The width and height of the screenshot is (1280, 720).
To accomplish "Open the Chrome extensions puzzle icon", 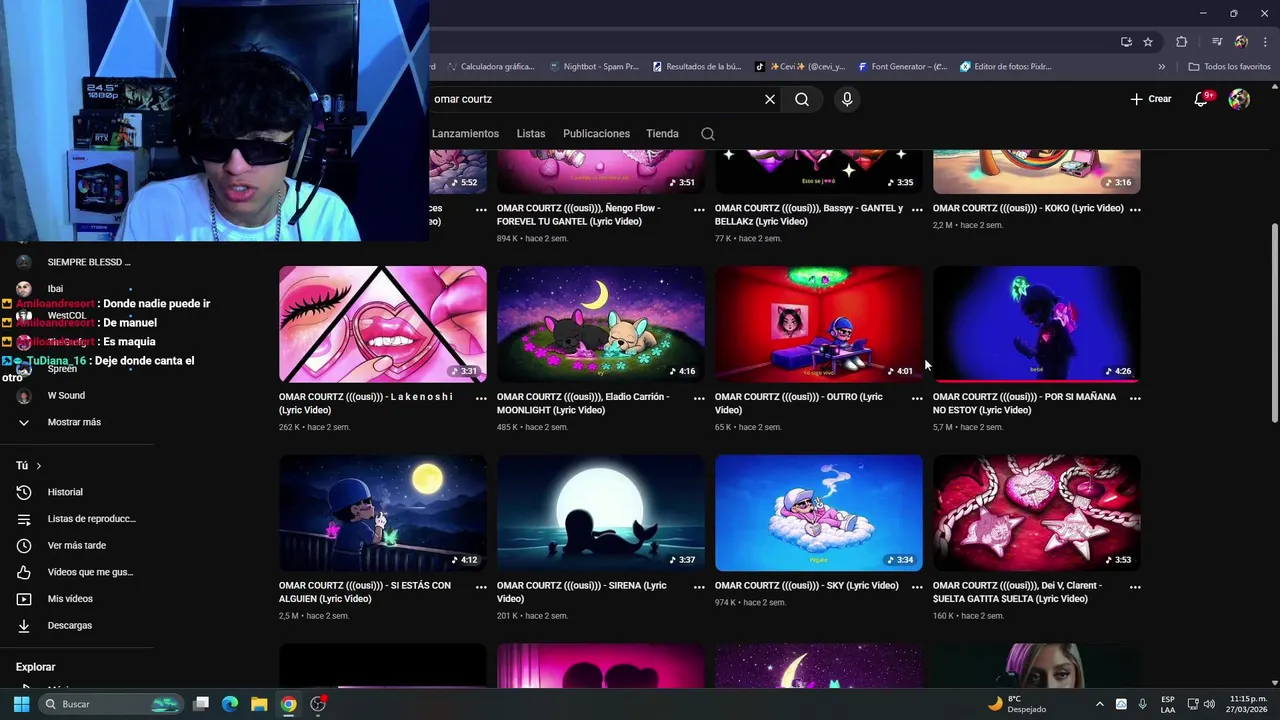I will point(1182,42).
